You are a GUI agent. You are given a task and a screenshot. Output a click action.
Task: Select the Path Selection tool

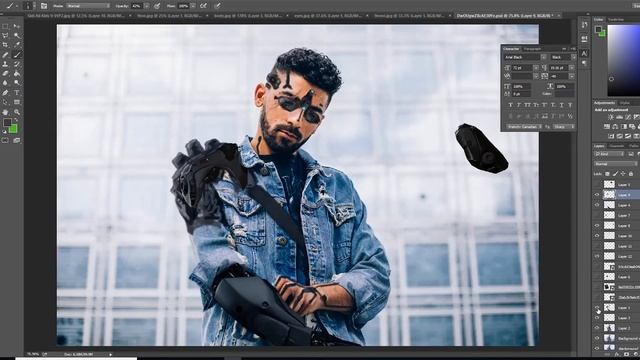click(x=5, y=102)
